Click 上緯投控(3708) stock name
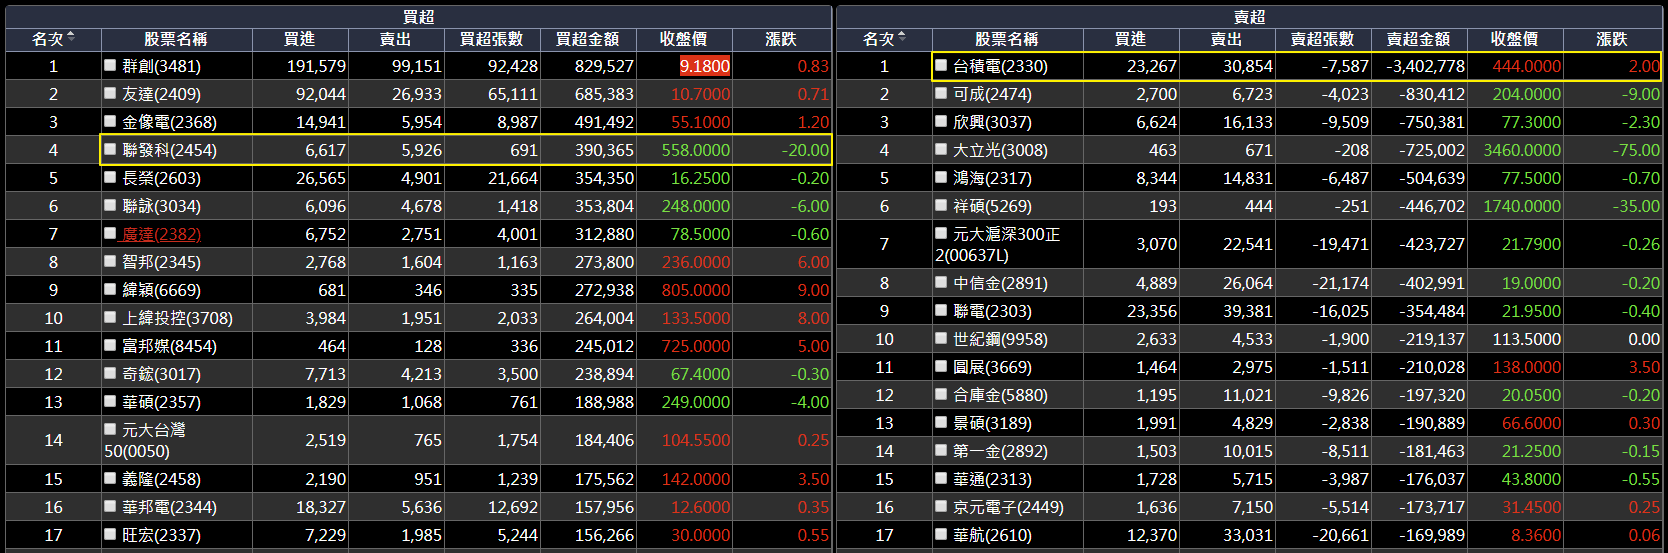1668x553 pixels. click(177, 318)
